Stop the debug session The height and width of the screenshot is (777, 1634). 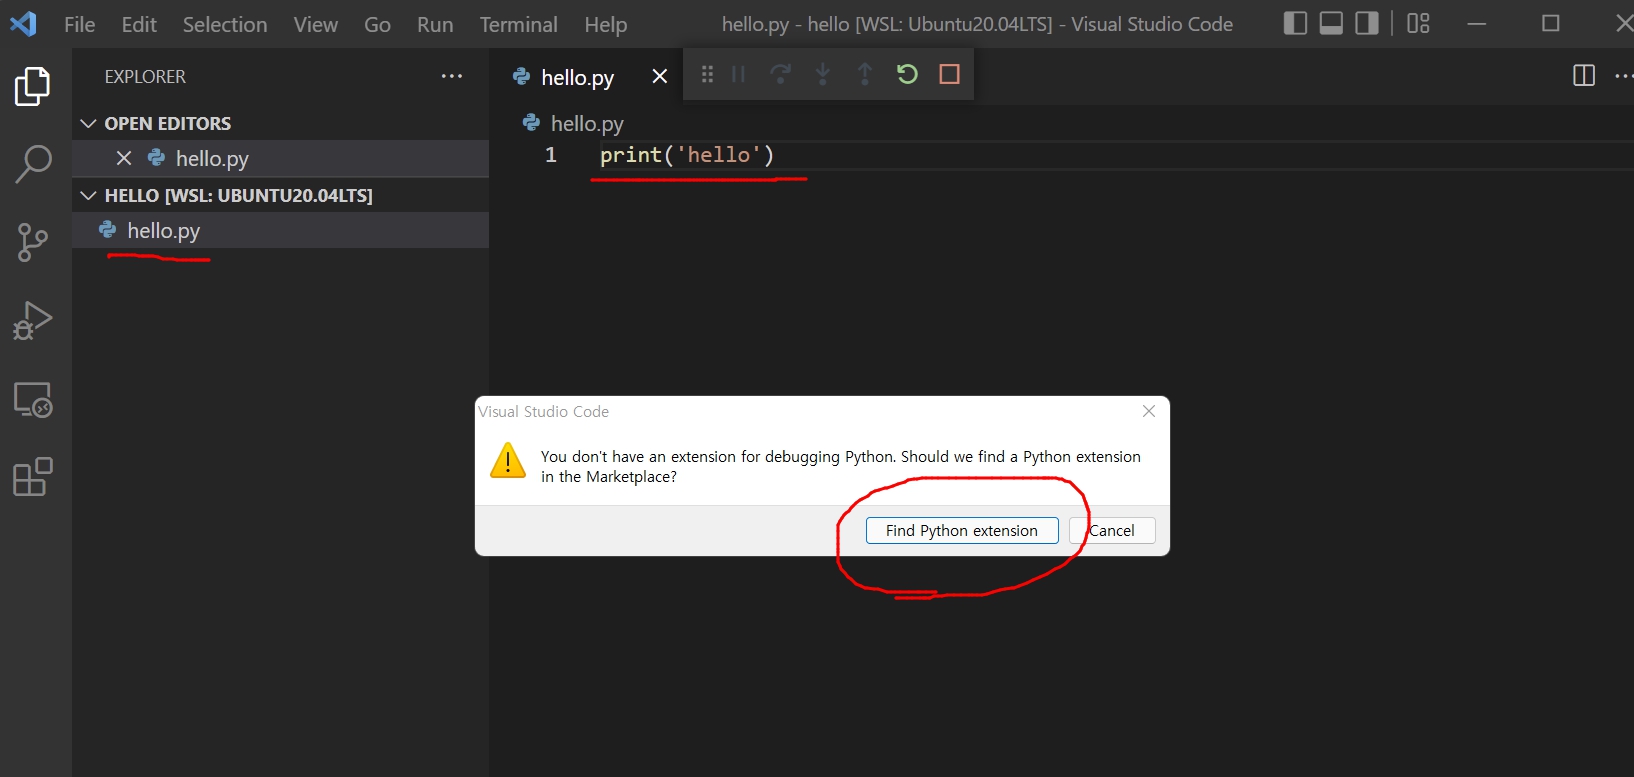950,74
